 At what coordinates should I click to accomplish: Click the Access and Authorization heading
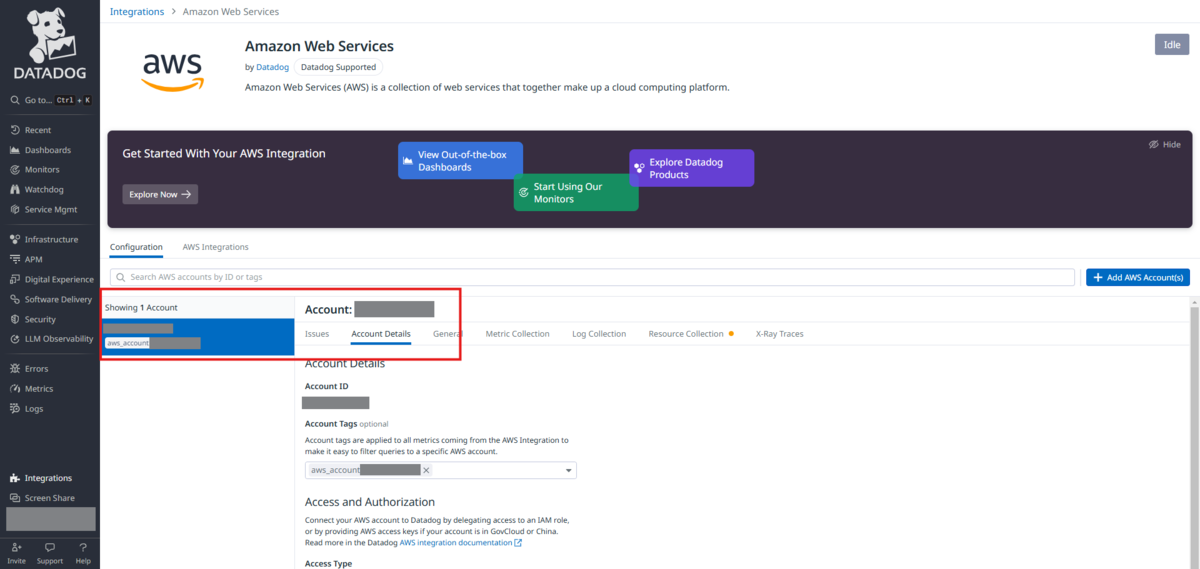(x=369, y=502)
